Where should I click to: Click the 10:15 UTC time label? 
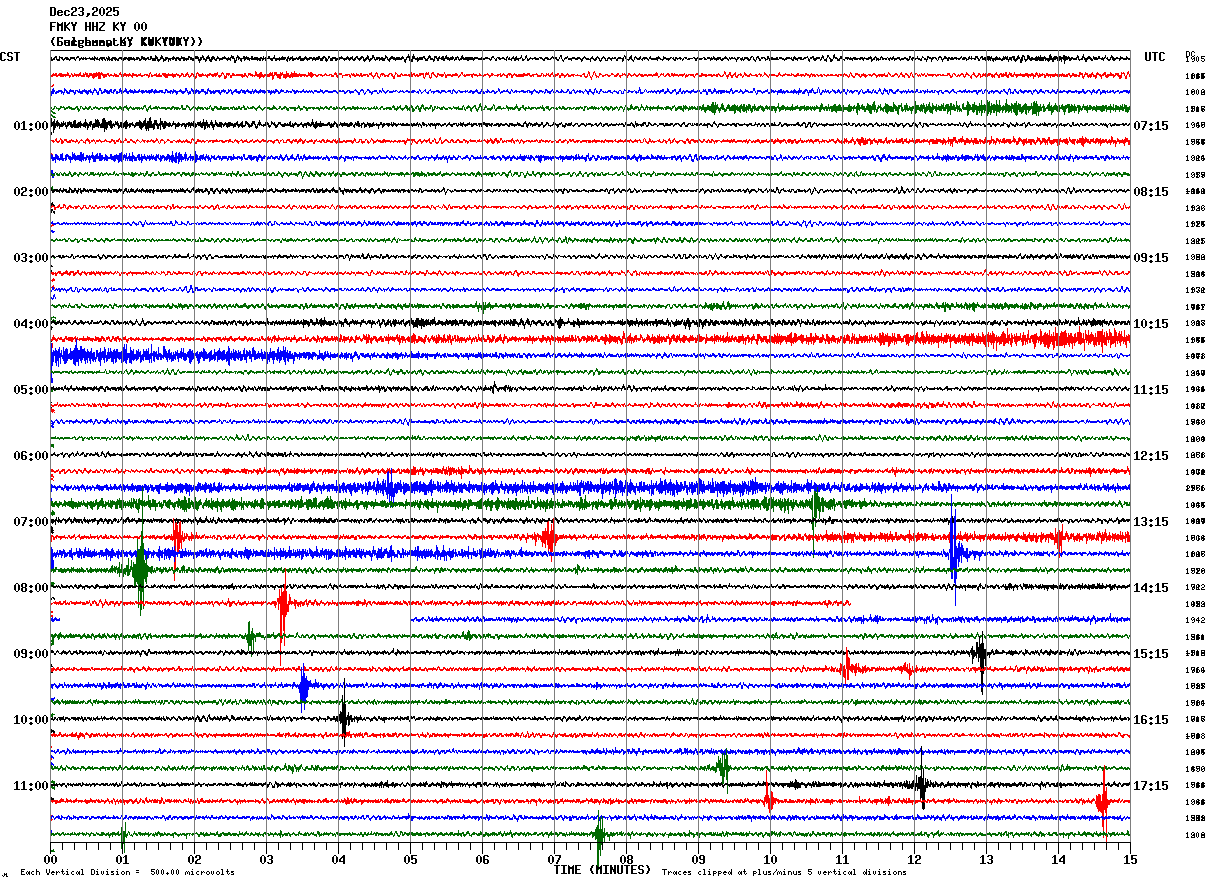(x=1152, y=324)
